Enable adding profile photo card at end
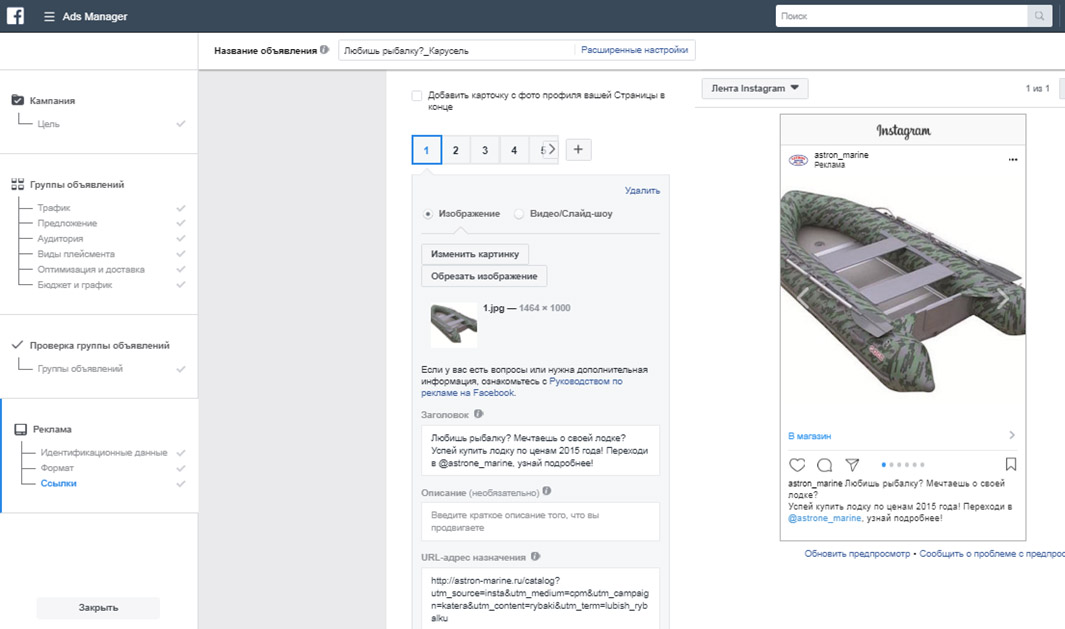The height and width of the screenshot is (629, 1065). [x=417, y=96]
